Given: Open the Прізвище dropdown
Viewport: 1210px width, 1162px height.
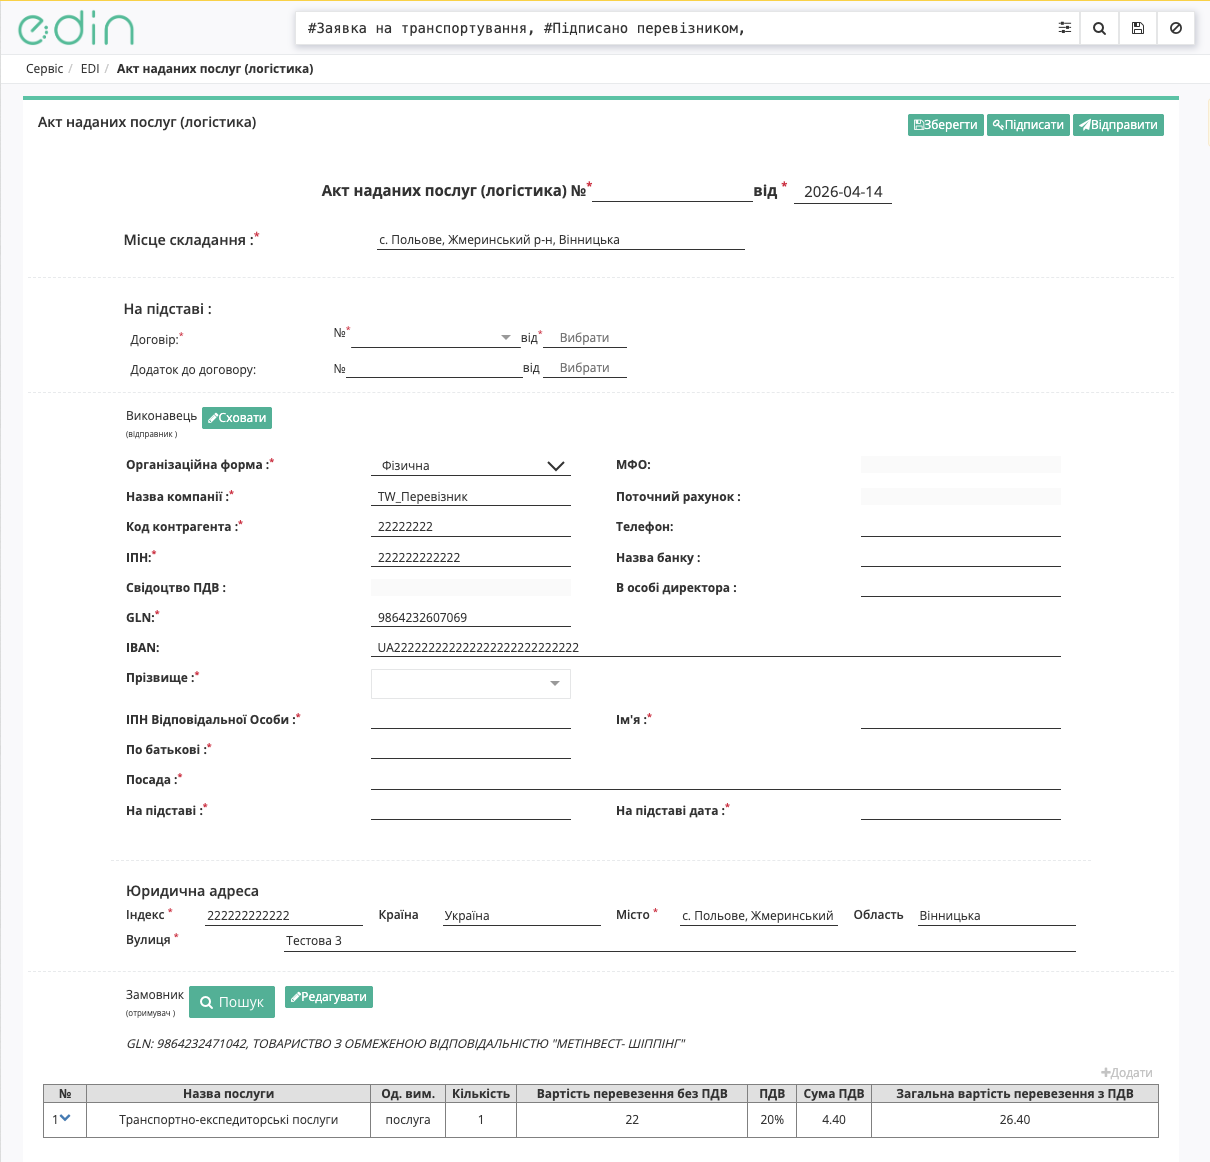Looking at the screenshot, I should (555, 684).
